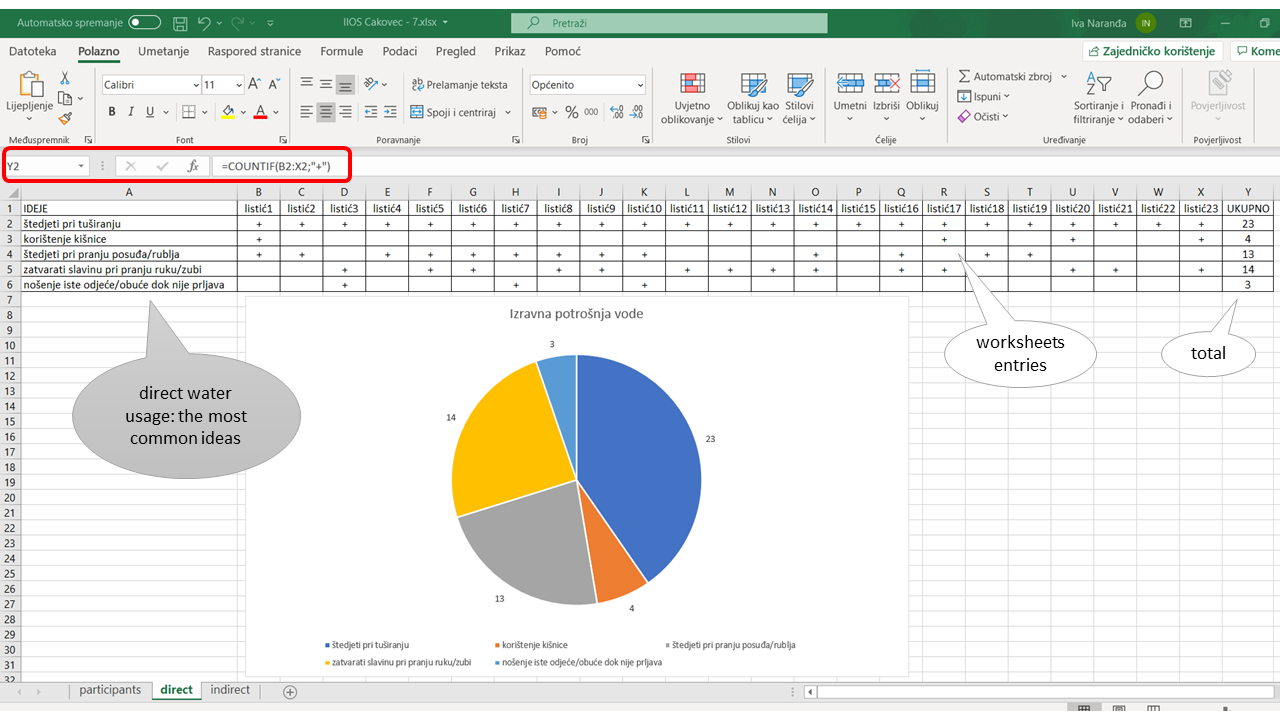The width and height of the screenshot is (1280, 720).
Task: Select column header Y
Action: (1248, 191)
